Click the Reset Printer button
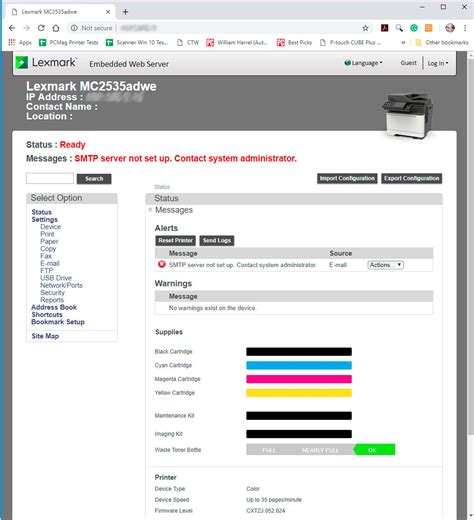Image resolution: width=474 pixels, height=520 pixels. click(175, 240)
